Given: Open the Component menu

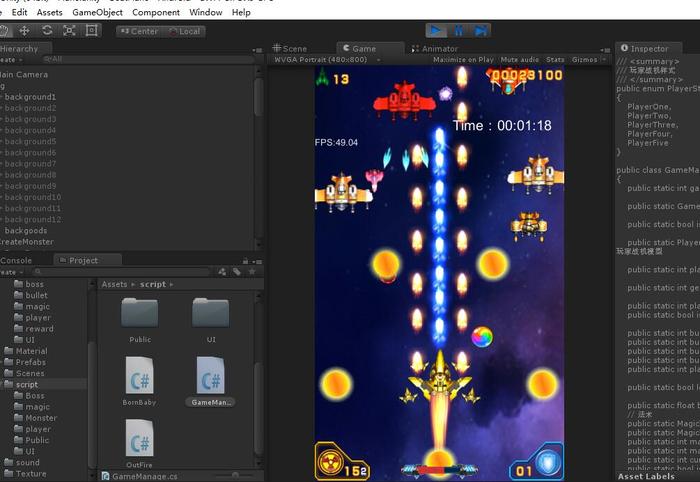Looking at the screenshot, I should pos(156,12).
